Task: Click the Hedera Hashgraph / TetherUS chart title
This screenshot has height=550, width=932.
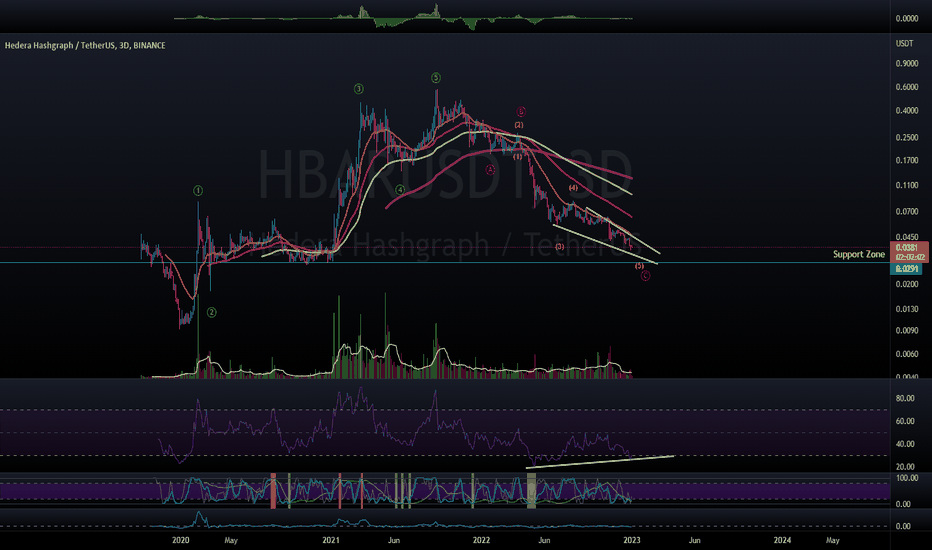Action: click(x=85, y=45)
